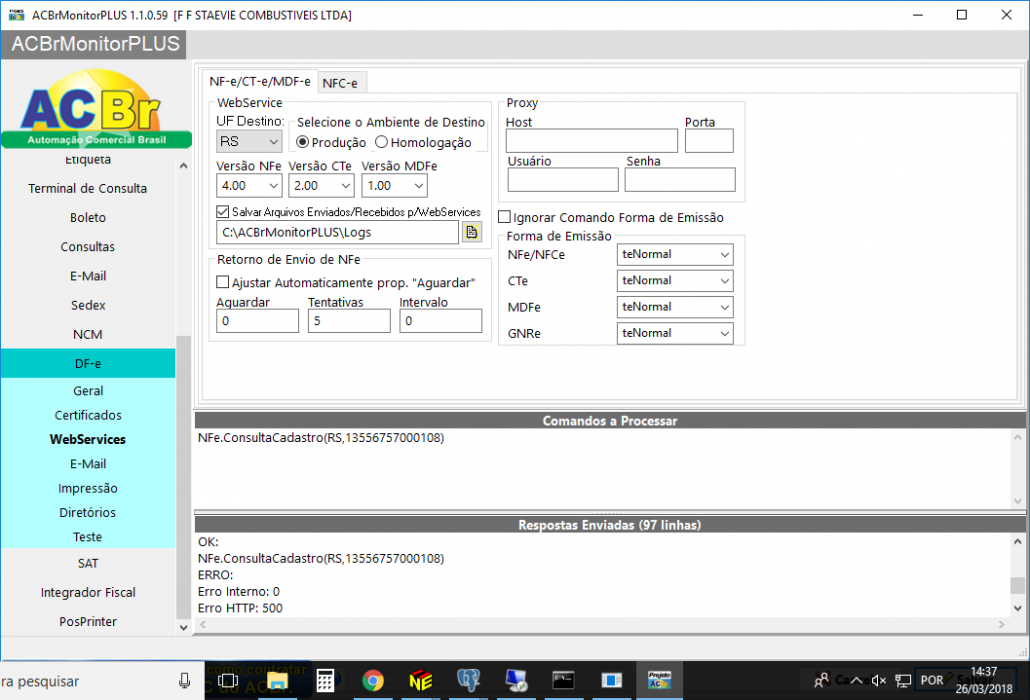Select the Boleto sidebar item
The width and height of the screenshot is (1030, 700).
pyautogui.click(x=88, y=217)
